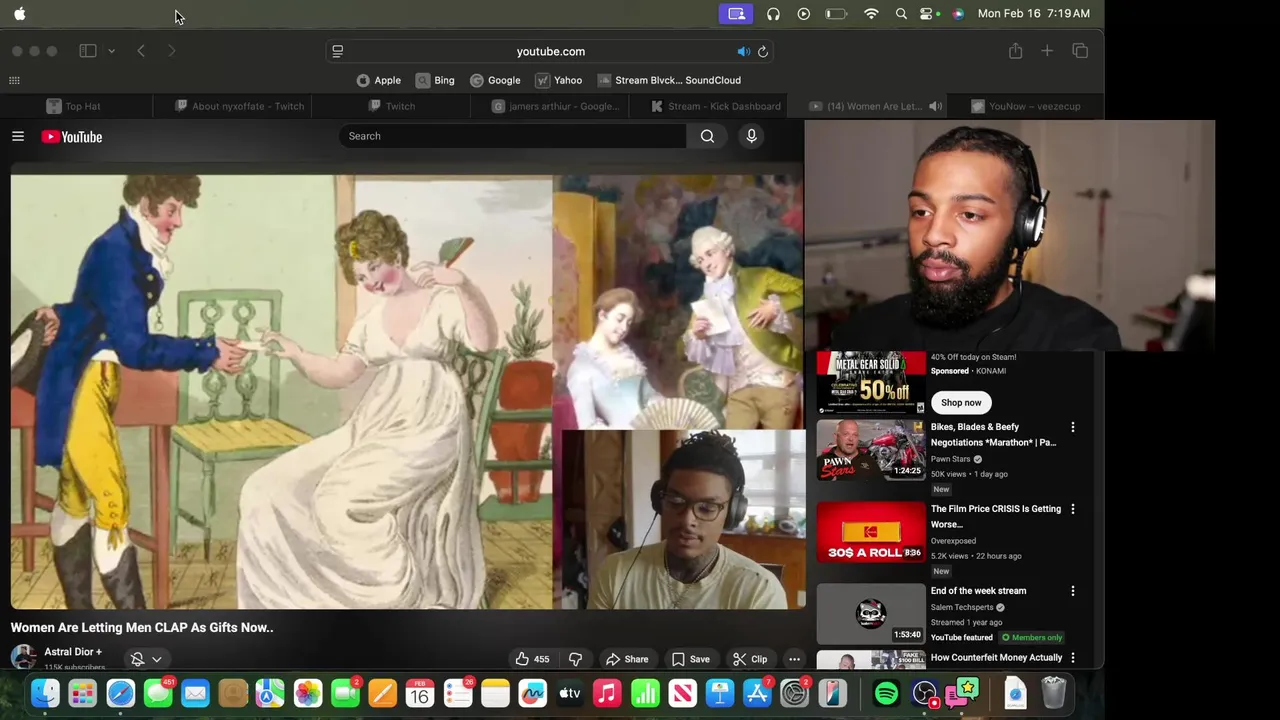Open the bookmarks grid icon
Image resolution: width=1280 pixels, height=720 pixels.
pos(14,80)
